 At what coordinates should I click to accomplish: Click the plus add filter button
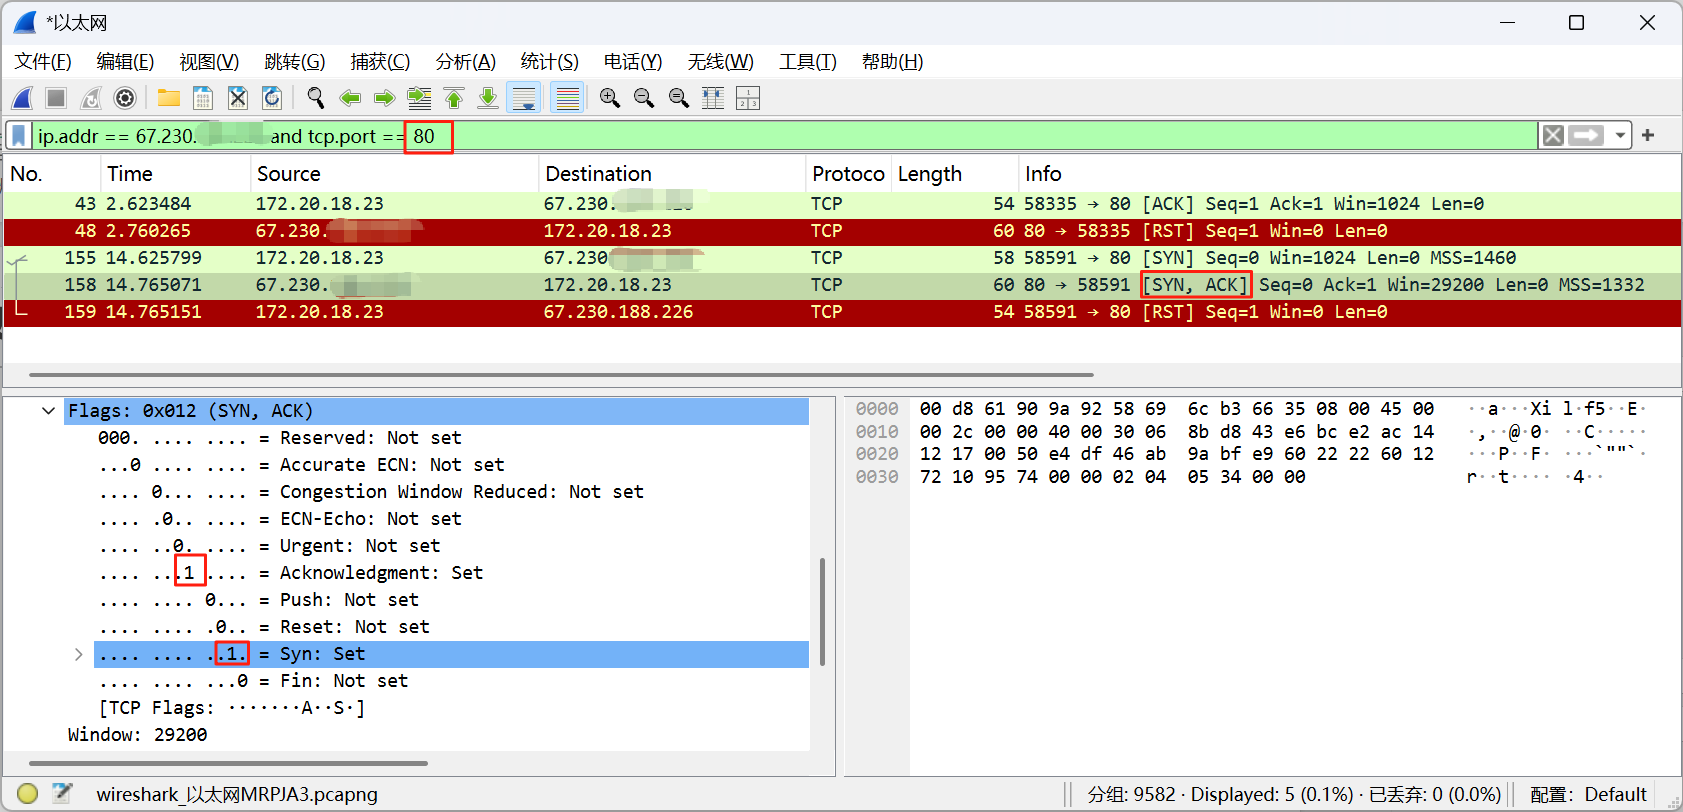[1648, 136]
